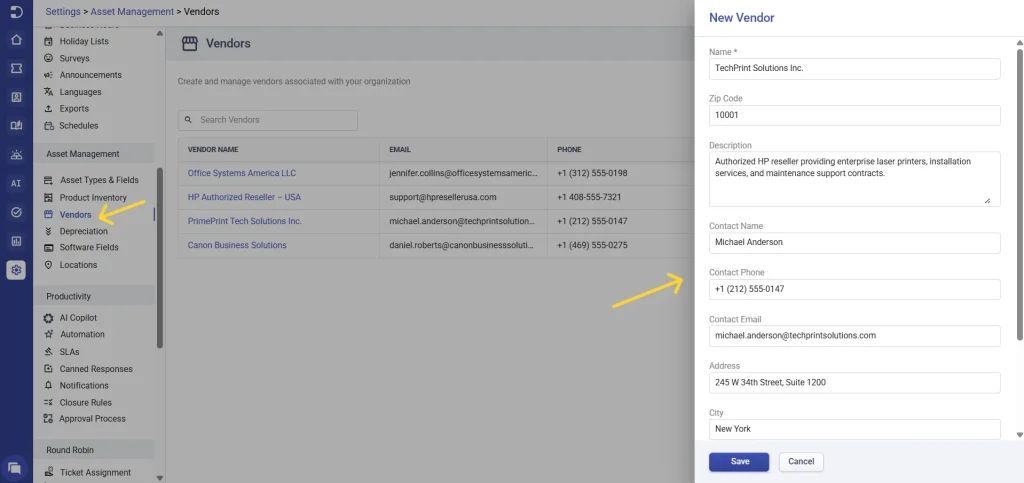This screenshot has width=1024, height=483.
Task: Click email support@hpresellerusa.com
Action: pyautogui.click(x=443, y=196)
